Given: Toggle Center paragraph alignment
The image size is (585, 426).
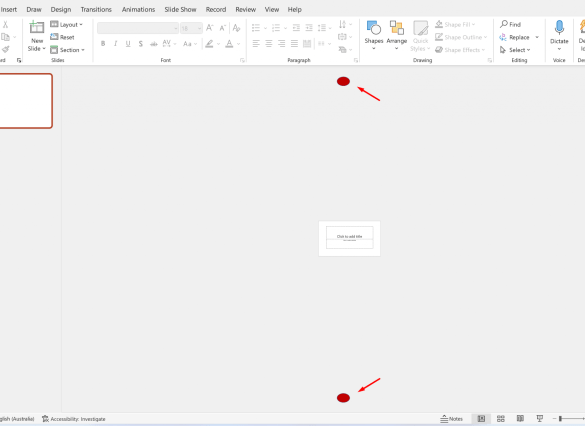Looking at the screenshot, I should click(x=269, y=44).
